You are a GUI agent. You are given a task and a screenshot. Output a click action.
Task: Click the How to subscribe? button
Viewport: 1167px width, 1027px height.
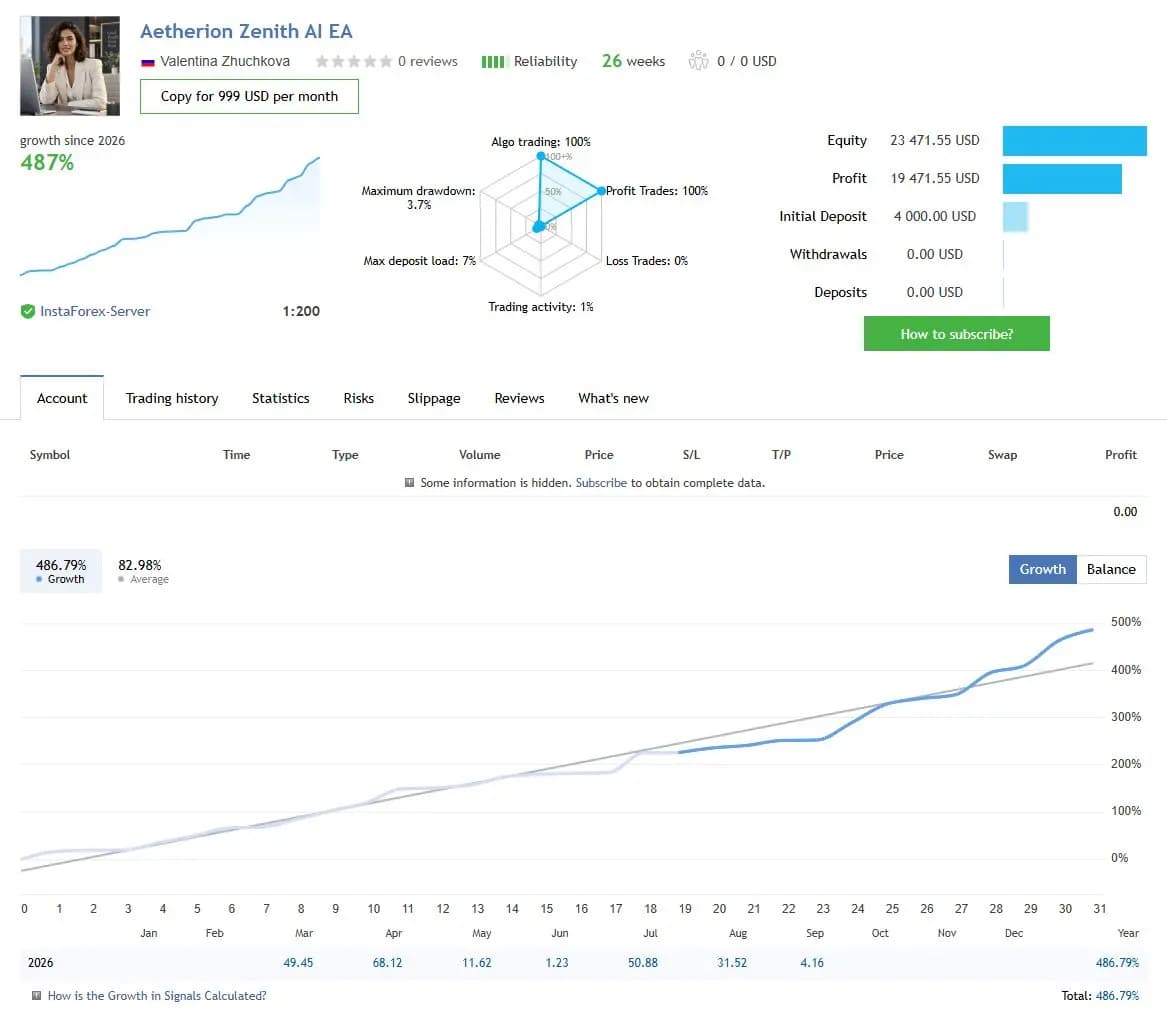point(956,334)
